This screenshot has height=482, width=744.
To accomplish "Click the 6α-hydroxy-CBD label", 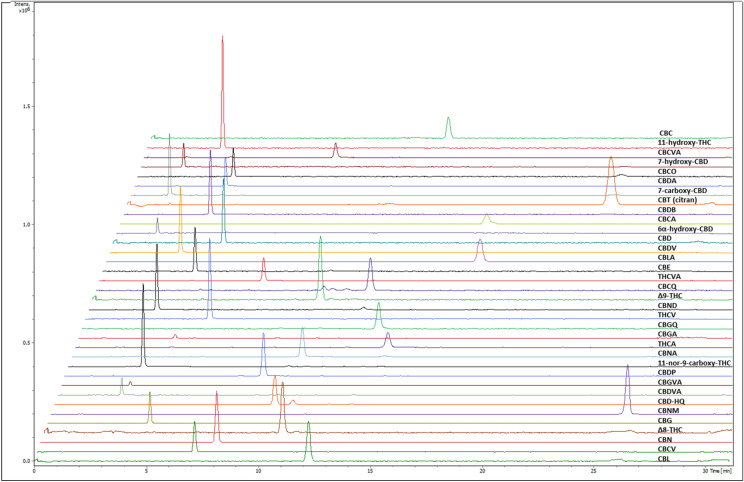I will [x=685, y=229].
